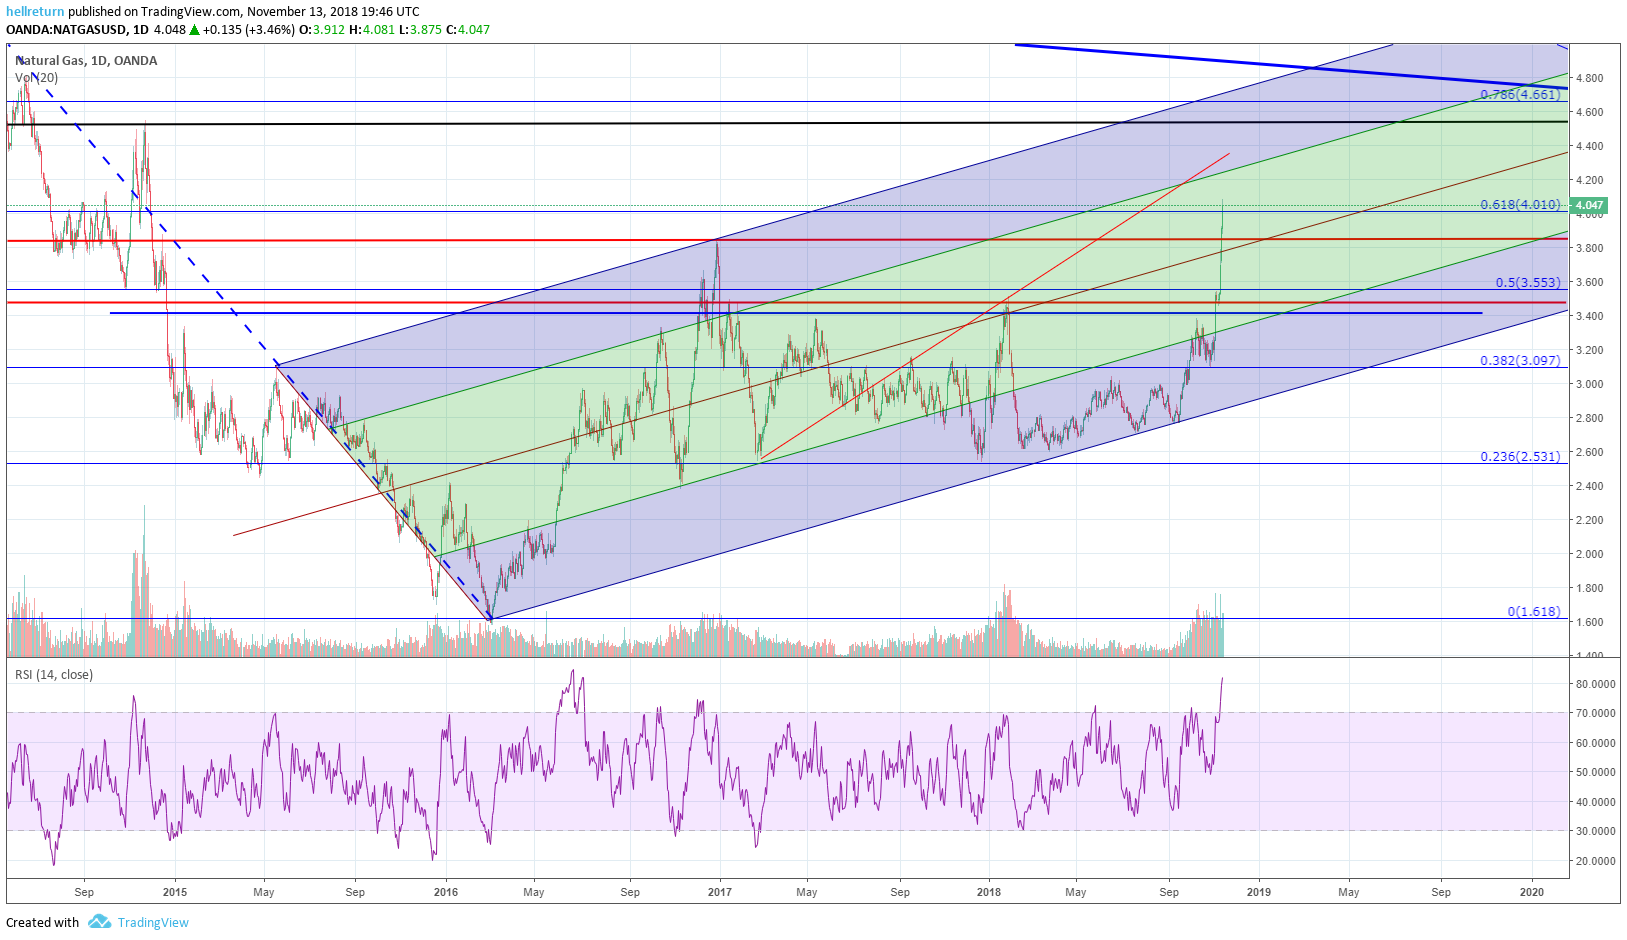The height and width of the screenshot is (940, 1627).
Task: Click the 4.600 price axis label
Action: [x=1589, y=112]
